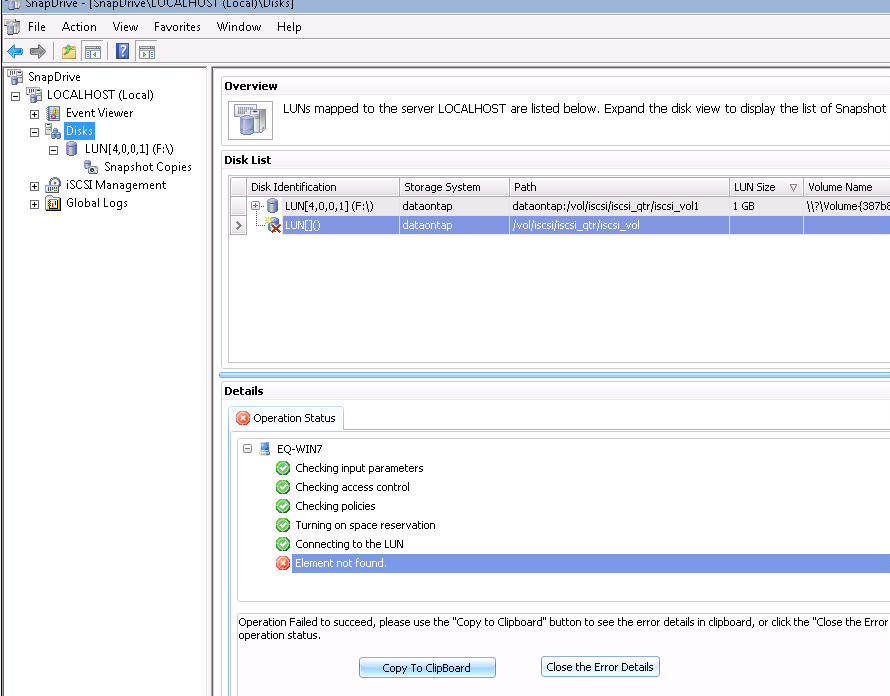Click Show/Hide Console Tree toolbar icon
The width and height of the screenshot is (890, 696).
93,52
